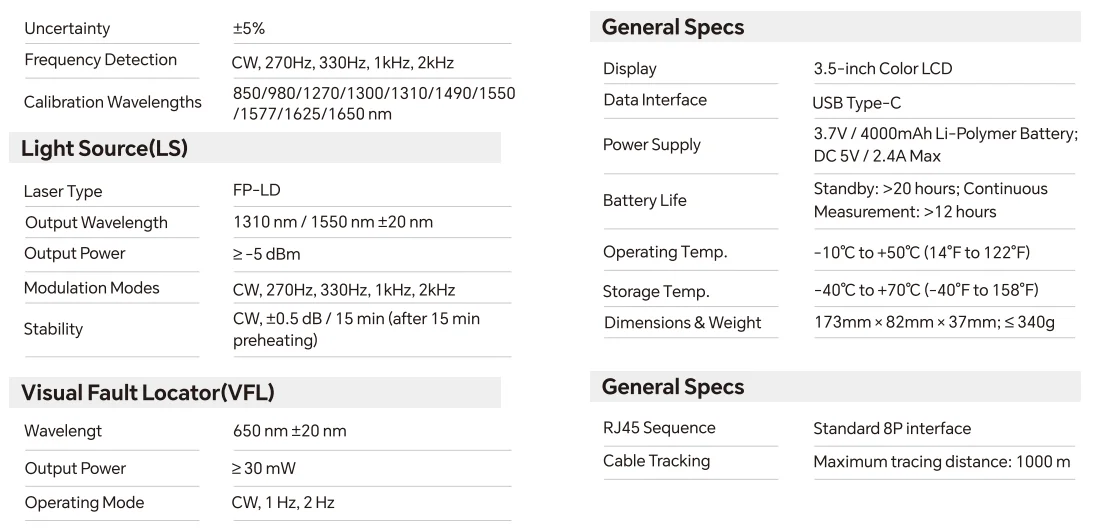This screenshot has height=530, width=1095.
Task: Select the FP-LD laser type value
Action: click(x=256, y=191)
